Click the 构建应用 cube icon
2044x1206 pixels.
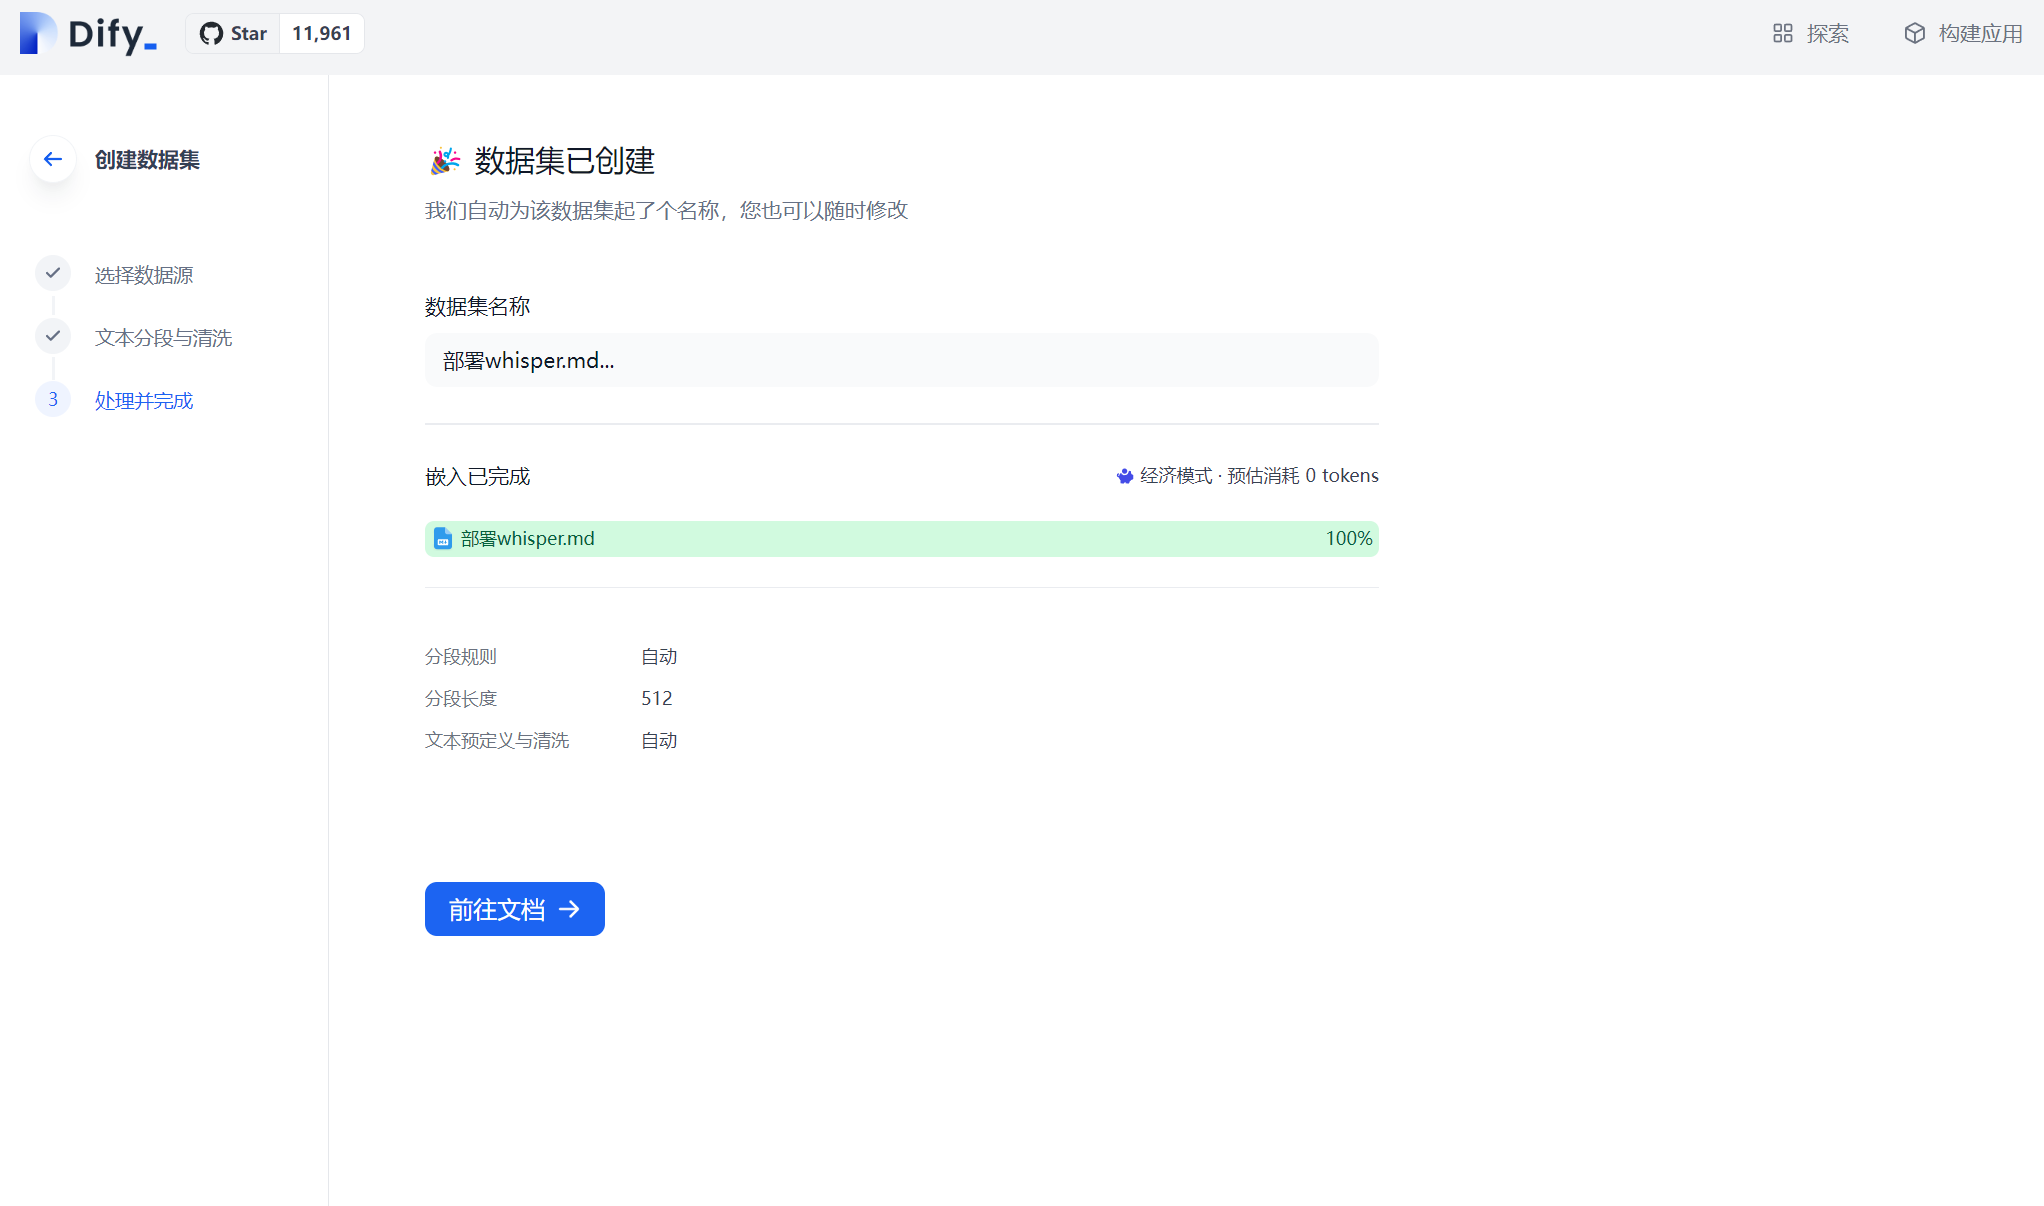click(x=1915, y=34)
